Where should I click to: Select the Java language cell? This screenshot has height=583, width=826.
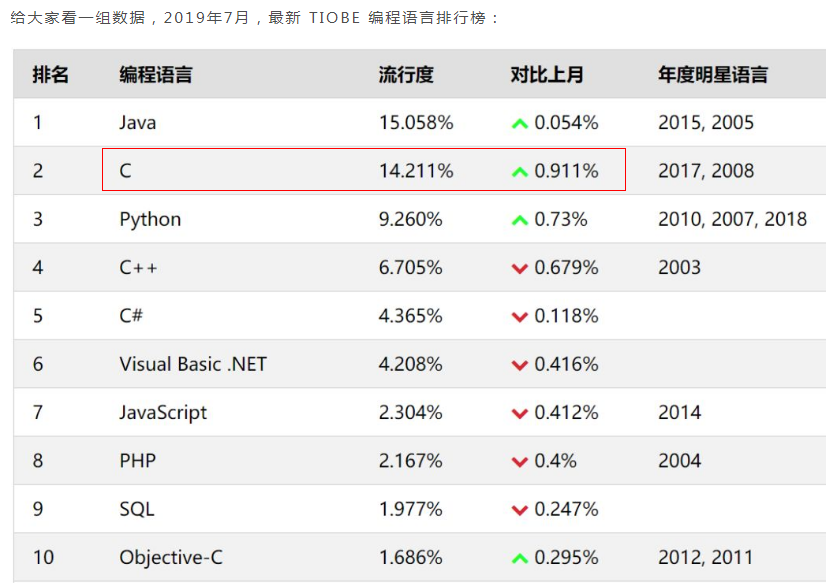(x=137, y=123)
